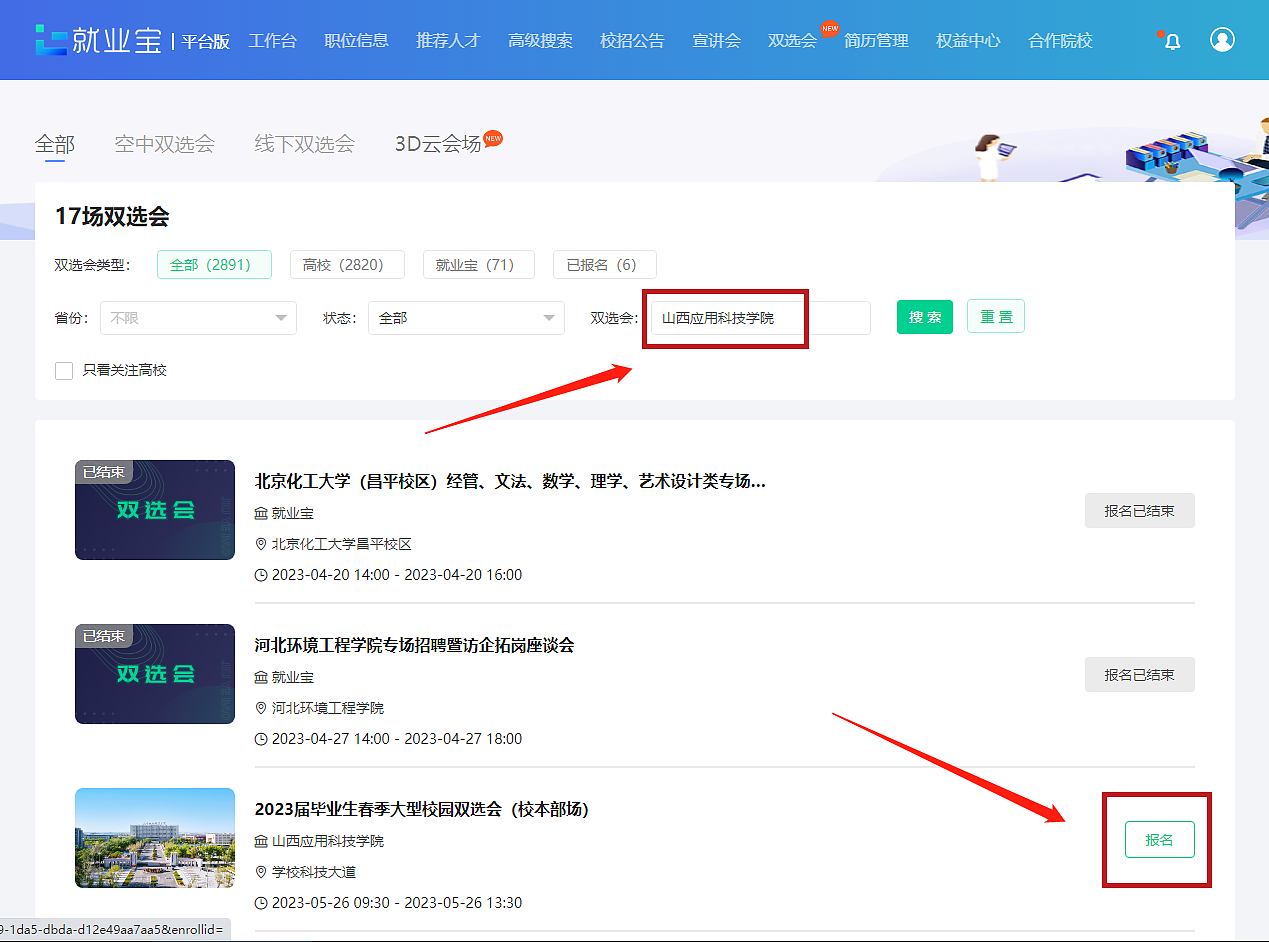Open 简历管理 in the top navigation
This screenshot has height=942, width=1269.
click(x=876, y=41)
